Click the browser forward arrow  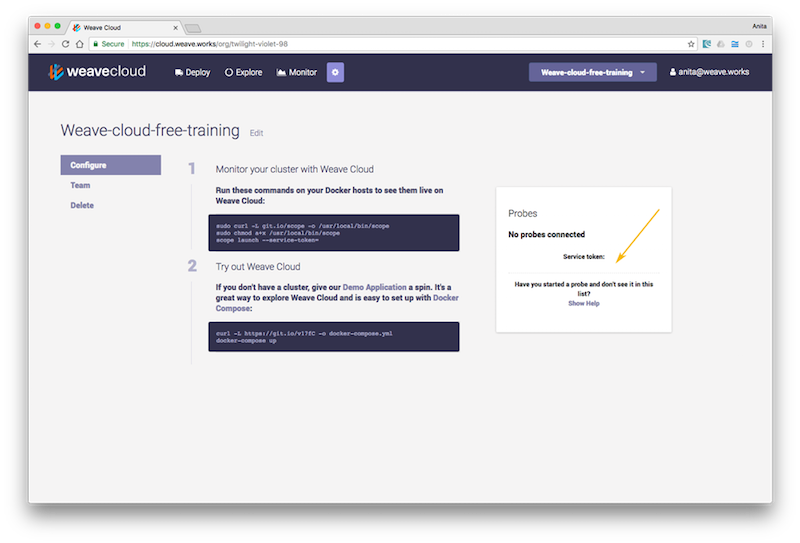(x=51, y=44)
